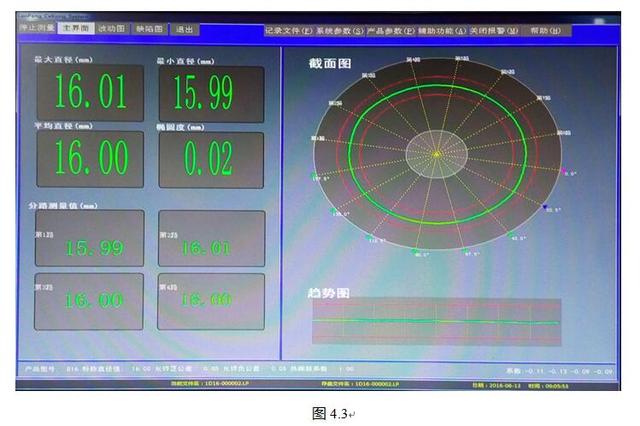Switch to the 主界面 tab

pos(78,28)
